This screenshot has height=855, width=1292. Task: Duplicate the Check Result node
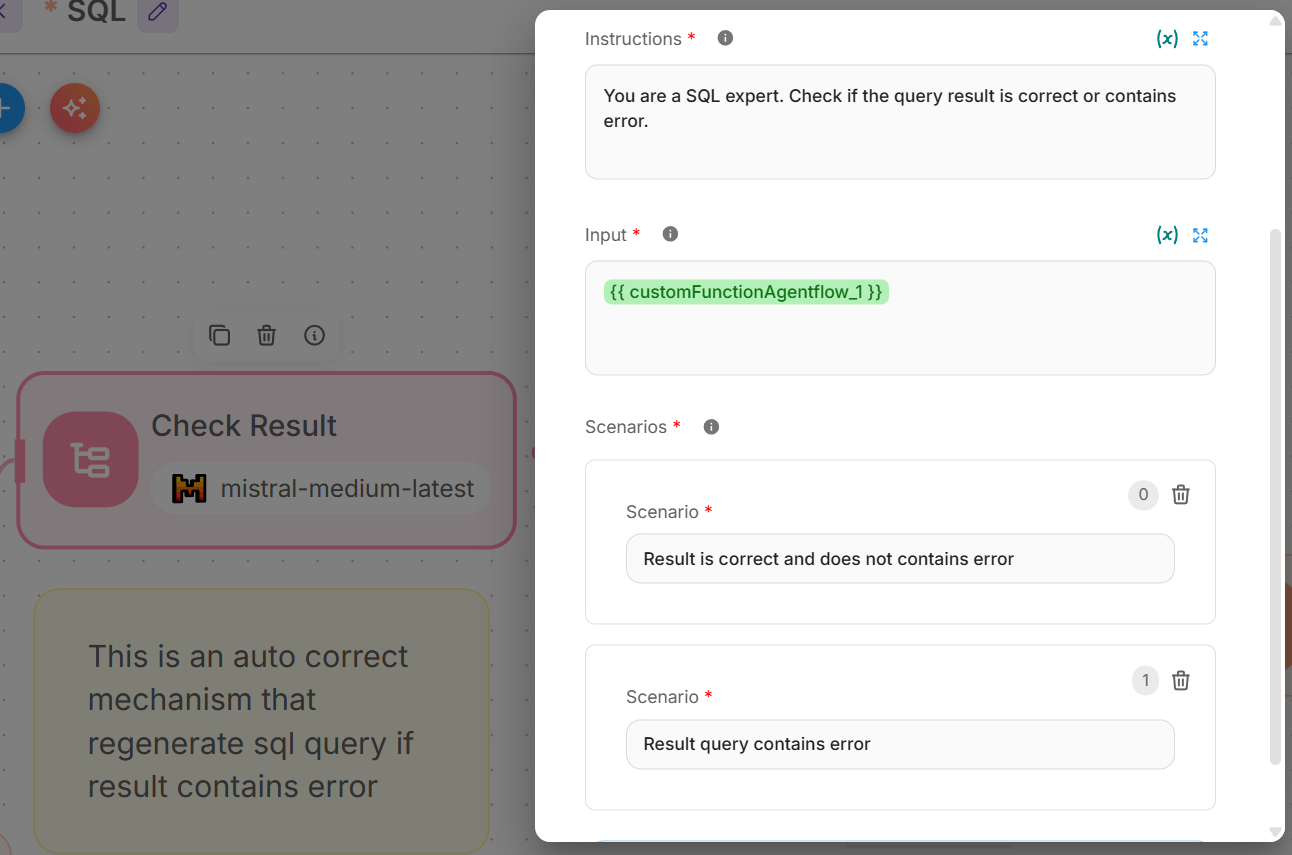point(219,336)
